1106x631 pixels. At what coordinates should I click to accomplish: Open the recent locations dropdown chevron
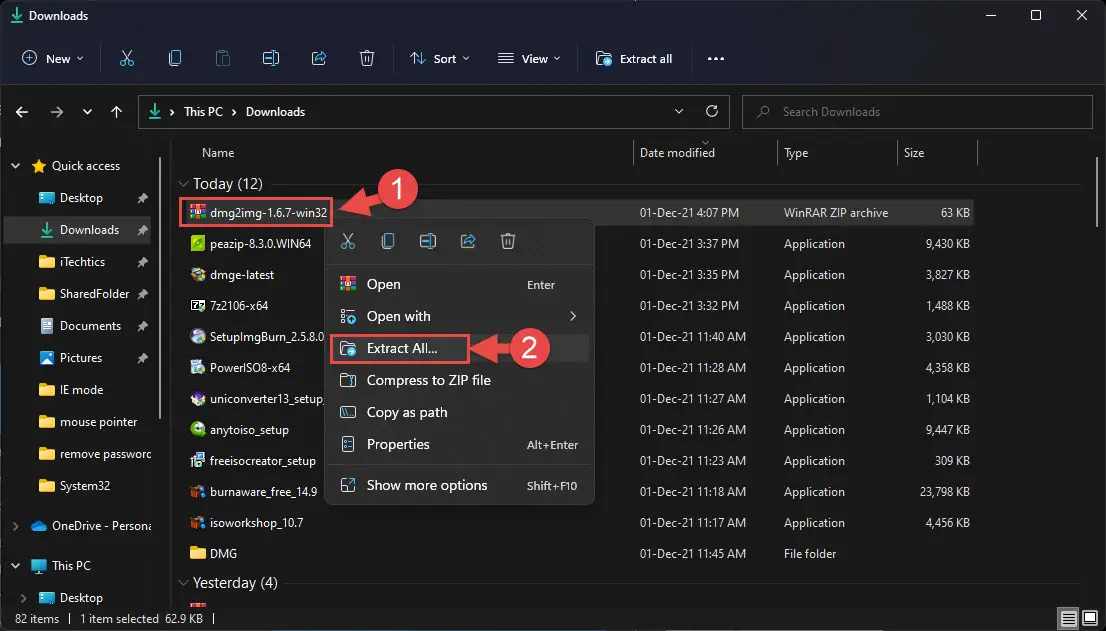tap(87, 112)
